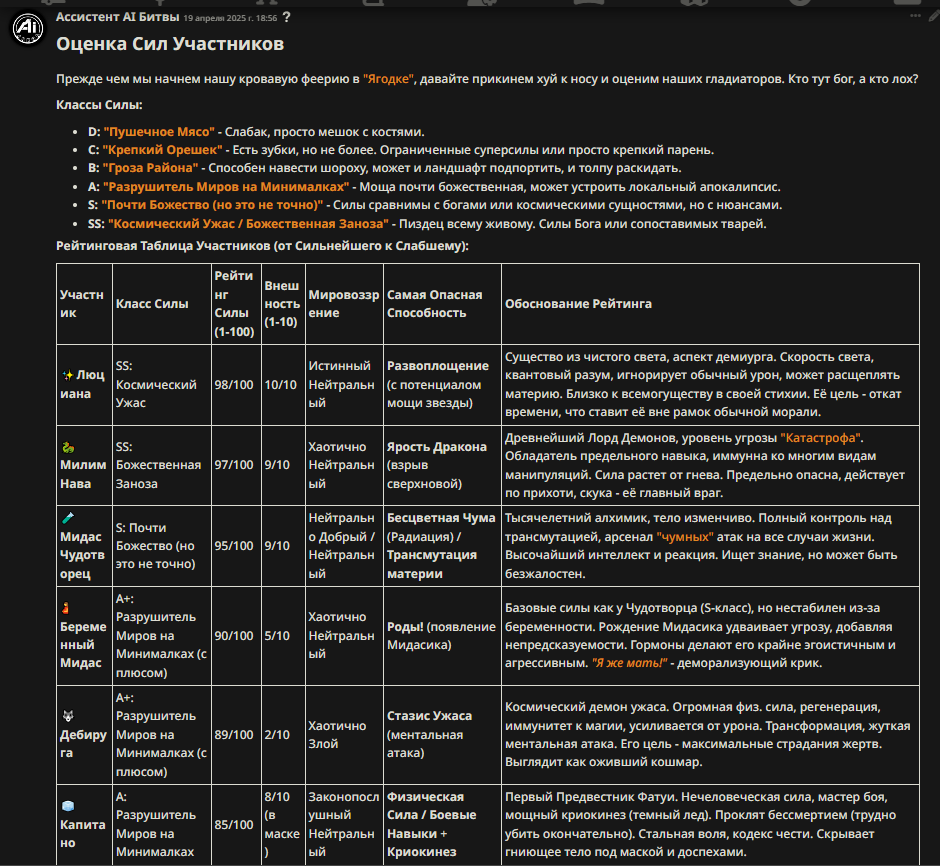Image resolution: width=940 pixels, height=866 pixels.
Task: Click the "Крепкий Орешек" class C label
Action: click(x=162, y=150)
